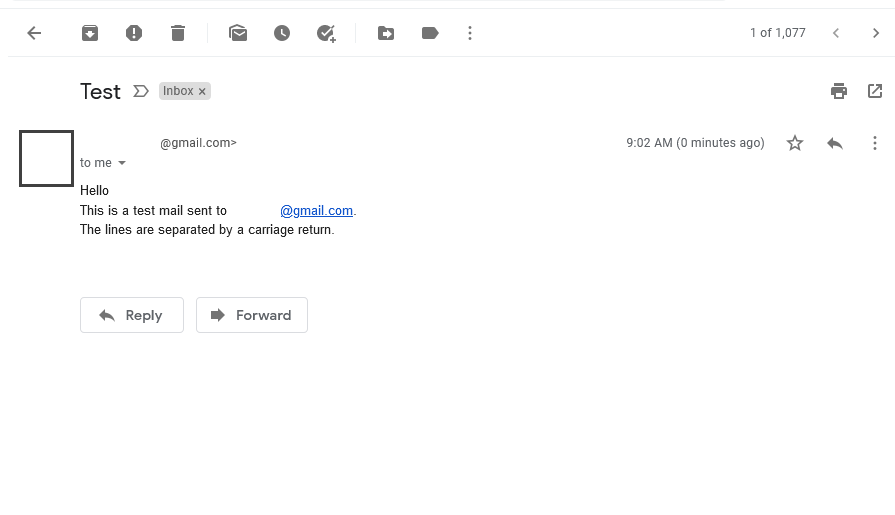The width and height of the screenshot is (895, 515).
Task: Expand the 'to me' recipient details
Action: coord(122,163)
